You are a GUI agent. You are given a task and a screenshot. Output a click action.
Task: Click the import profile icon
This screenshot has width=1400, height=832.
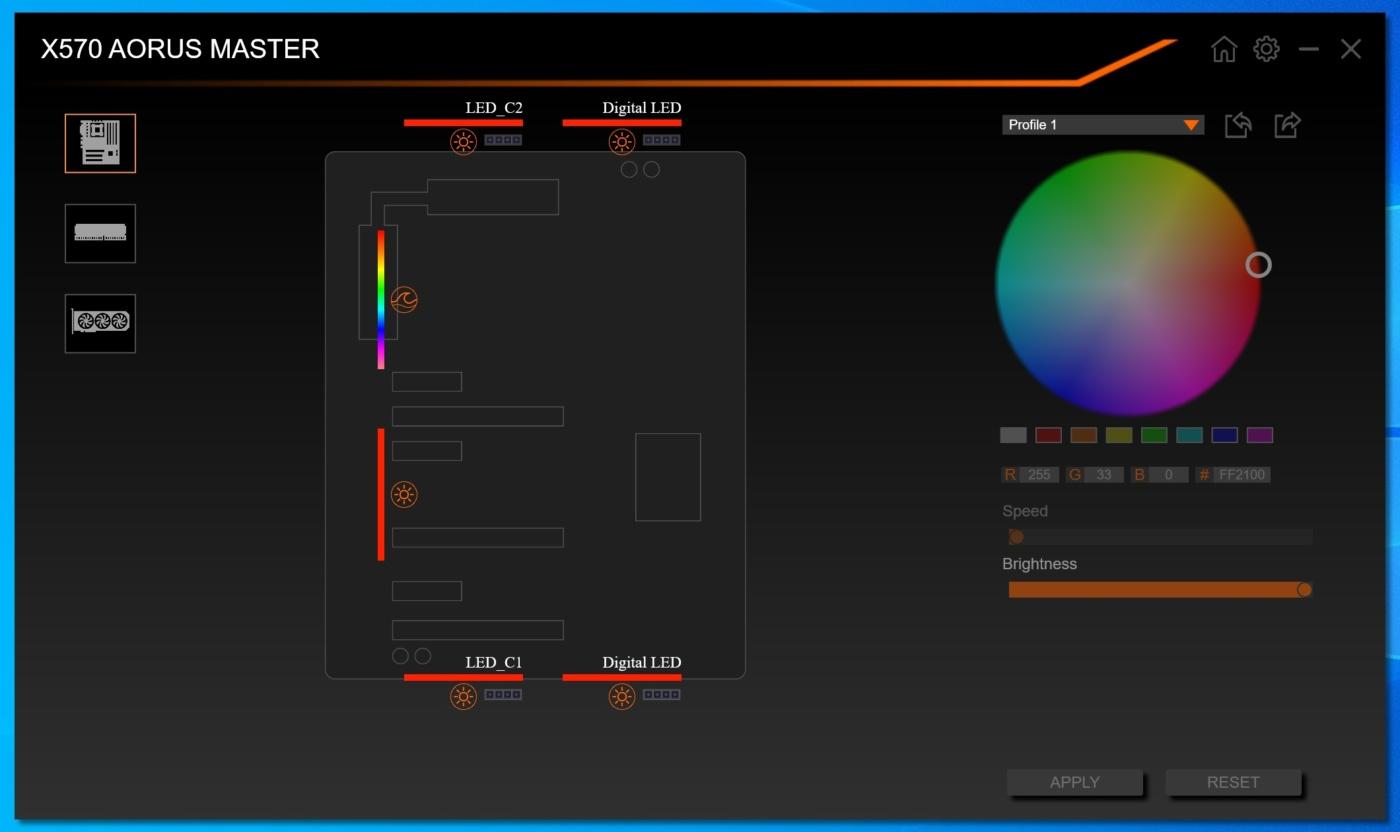tap(1238, 125)
